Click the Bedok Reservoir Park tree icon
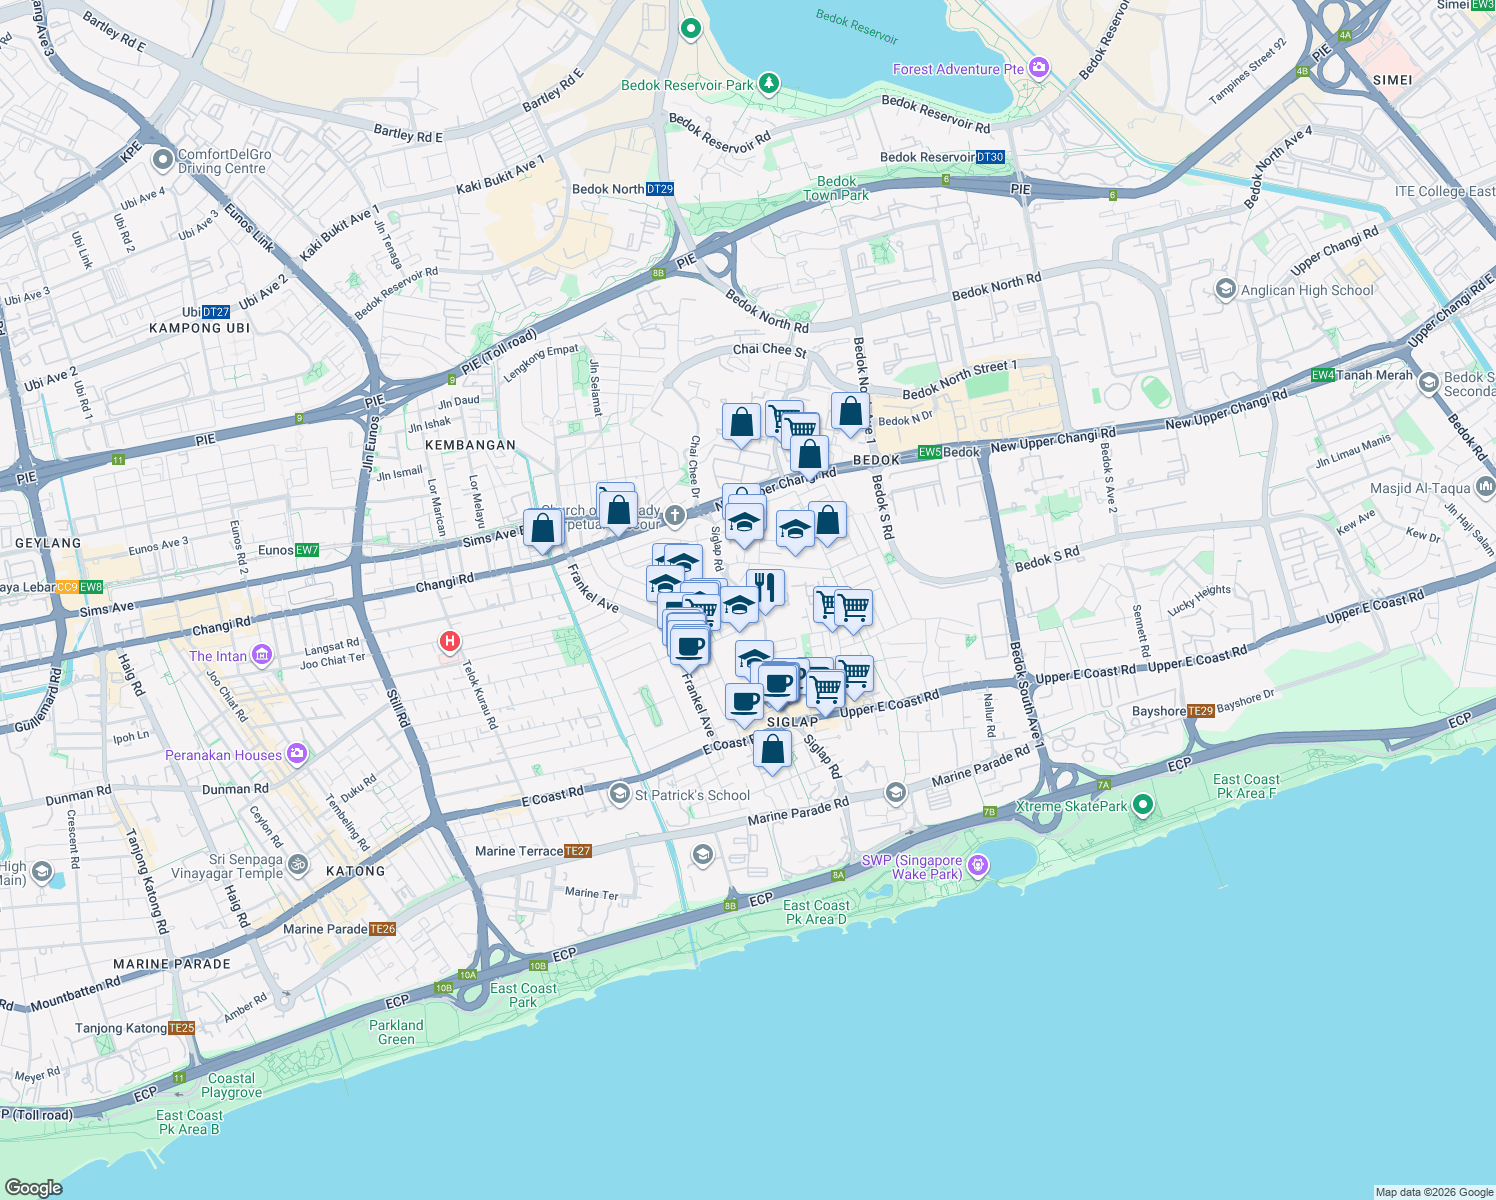The width and height of the screenshot is (1496, 1200). pyautogui.click(x=768, y=83)
